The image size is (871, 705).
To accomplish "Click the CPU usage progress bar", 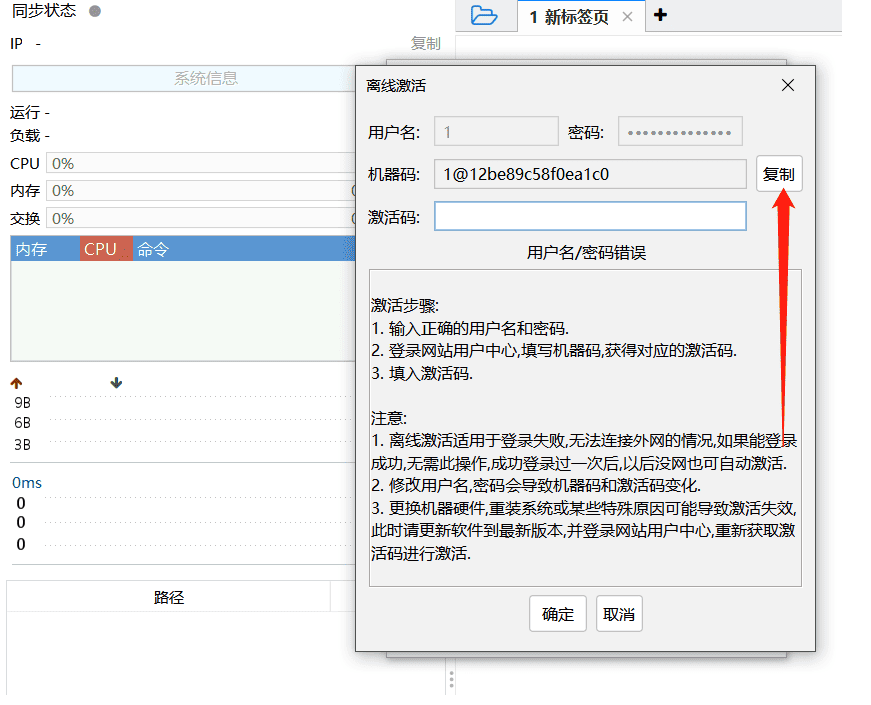I will tap(200, 163).
